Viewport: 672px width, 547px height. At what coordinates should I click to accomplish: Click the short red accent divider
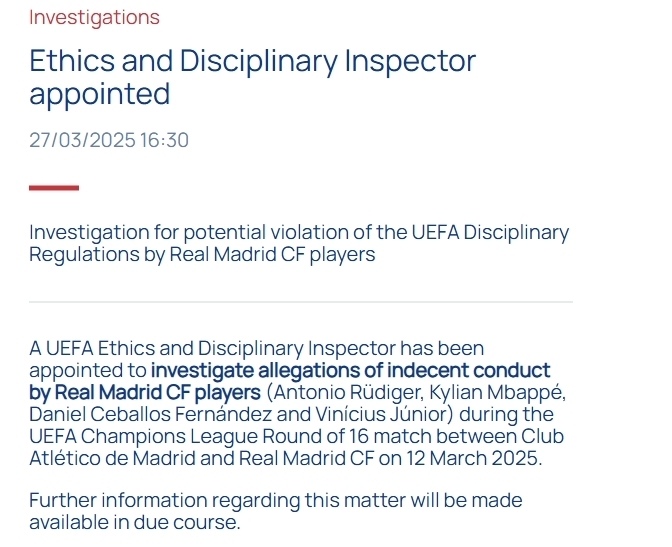[54, 187]
